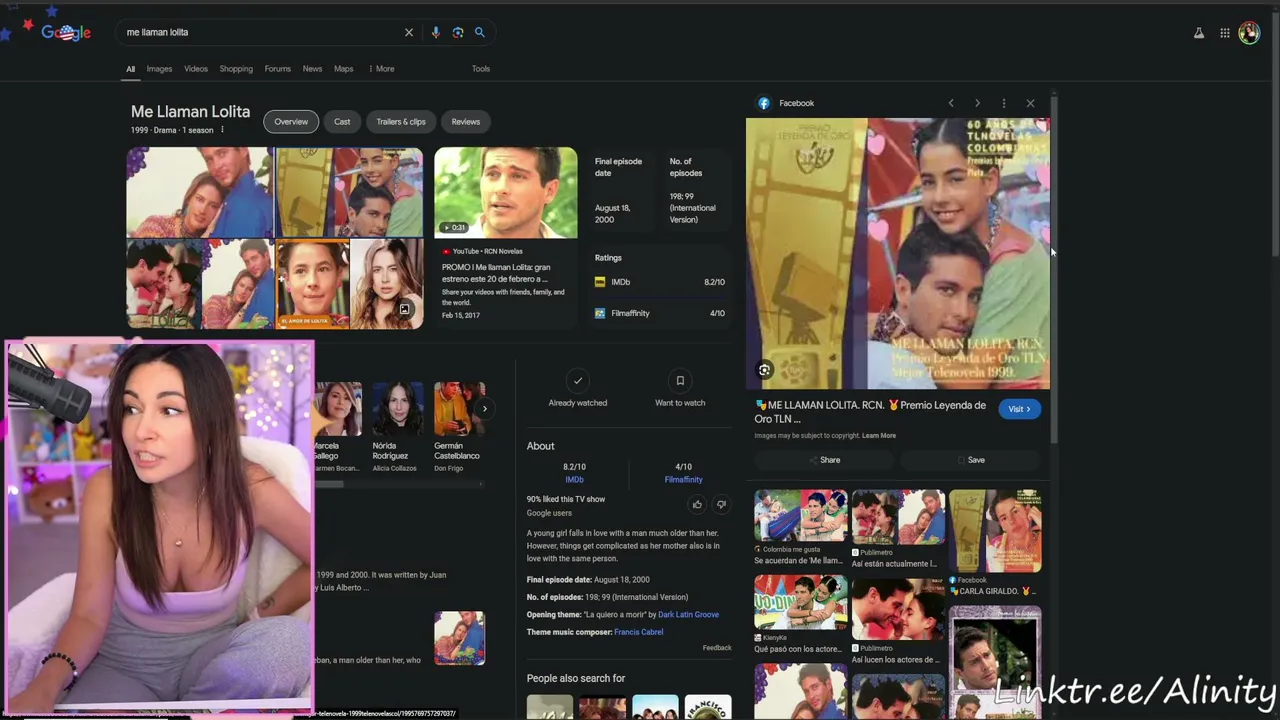Open the Francia Cabrel composer link
This screenshot has height=720, width=1280.
(639, 632)
